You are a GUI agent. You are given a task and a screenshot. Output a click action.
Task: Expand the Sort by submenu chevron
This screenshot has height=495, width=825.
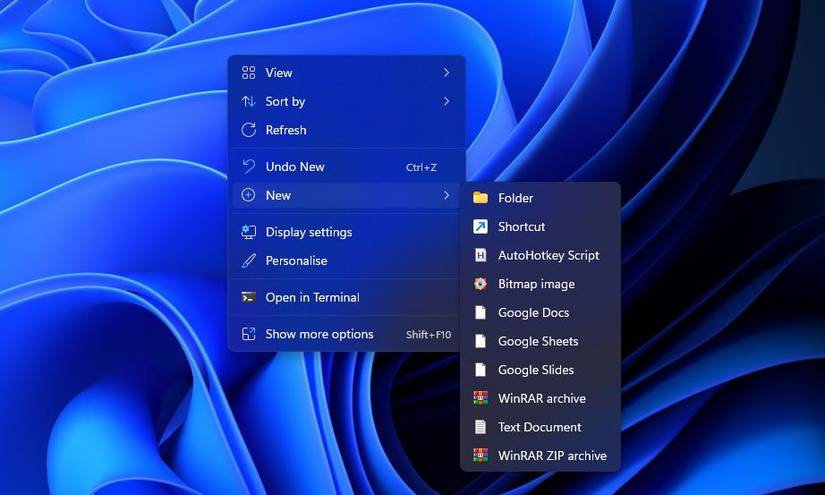tap(446, 101)
